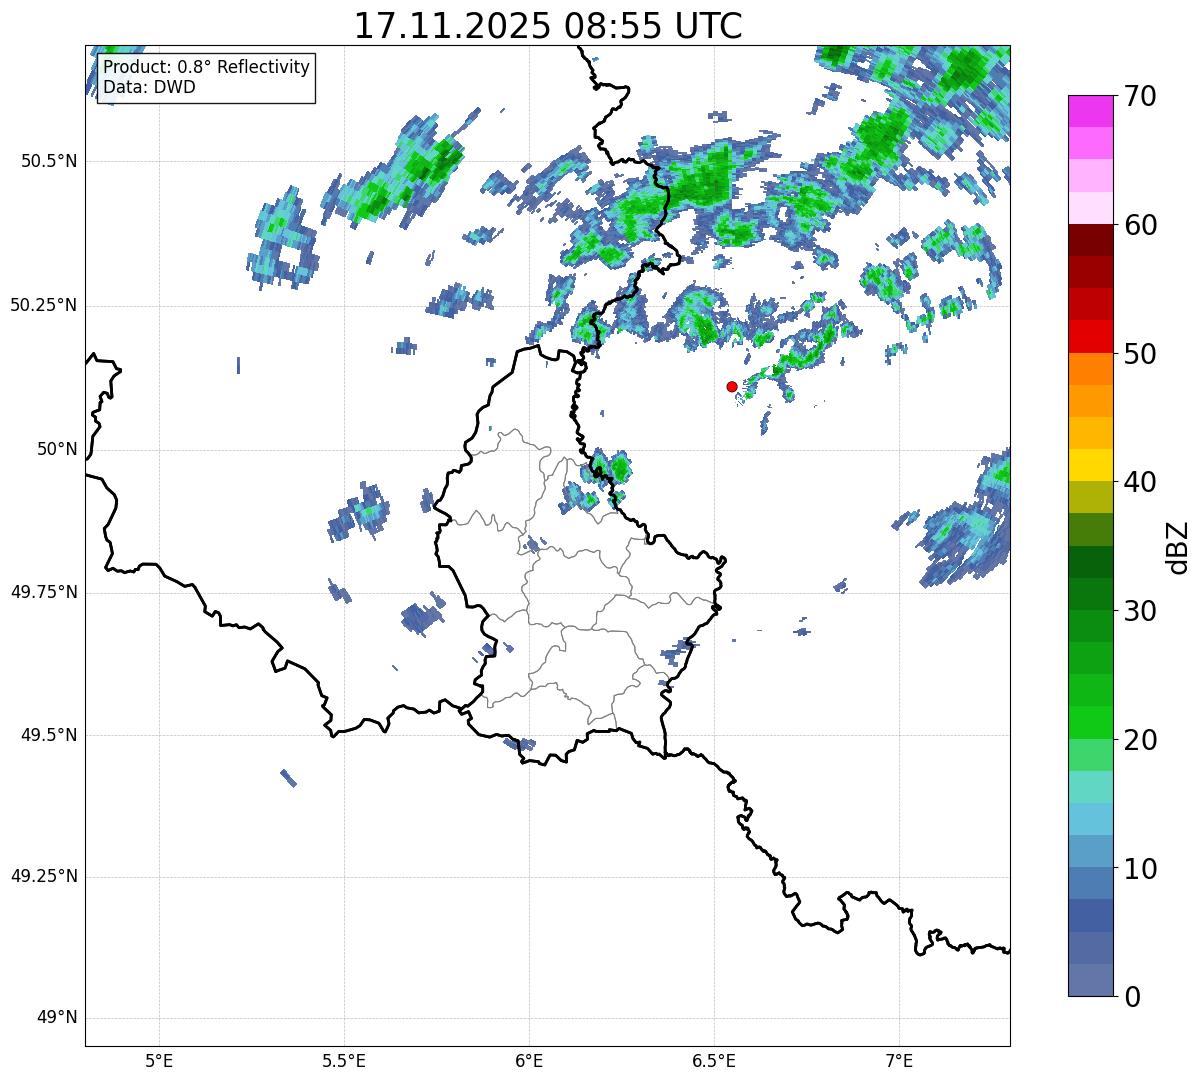1202x1081 pixels.
Task: Click the 5.5°E longitude label
Action: pos(344,1060)
